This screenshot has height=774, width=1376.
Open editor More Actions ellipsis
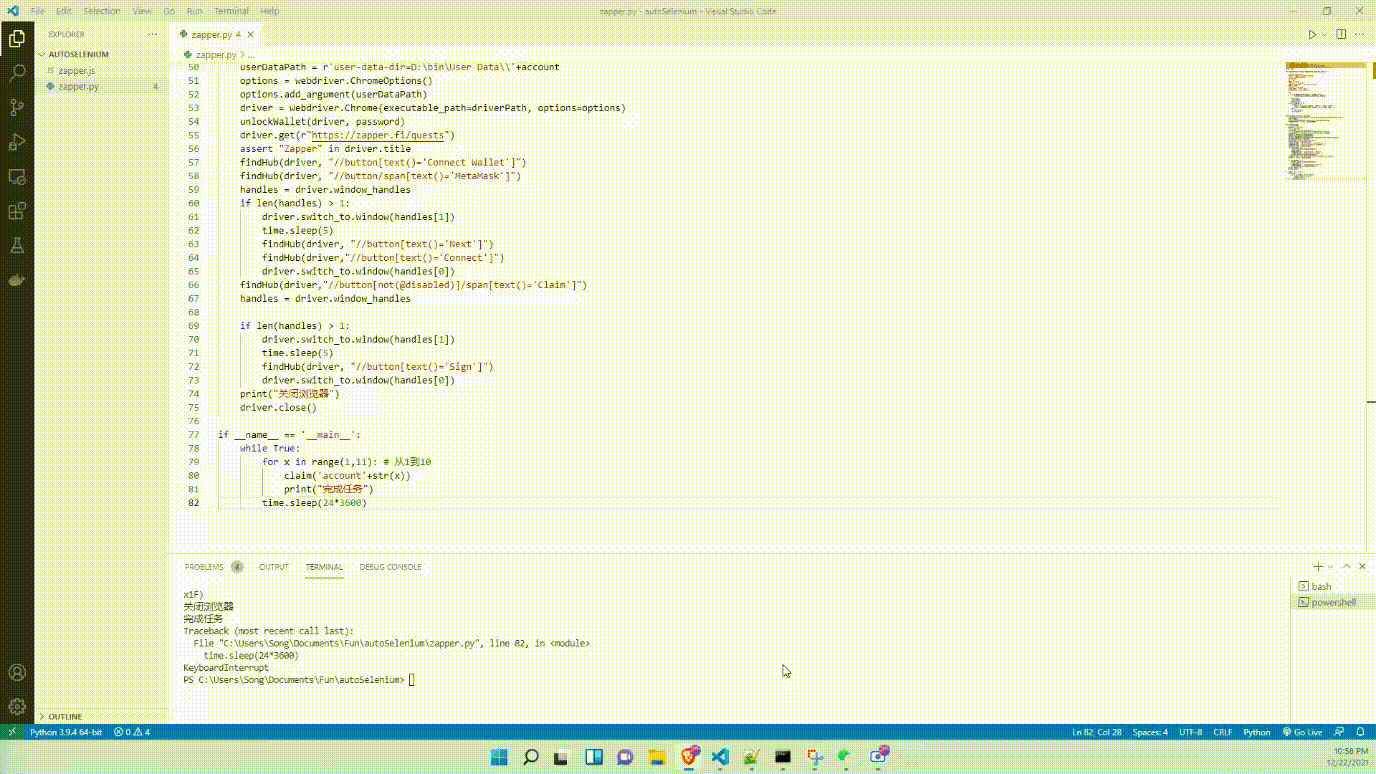1361,34
